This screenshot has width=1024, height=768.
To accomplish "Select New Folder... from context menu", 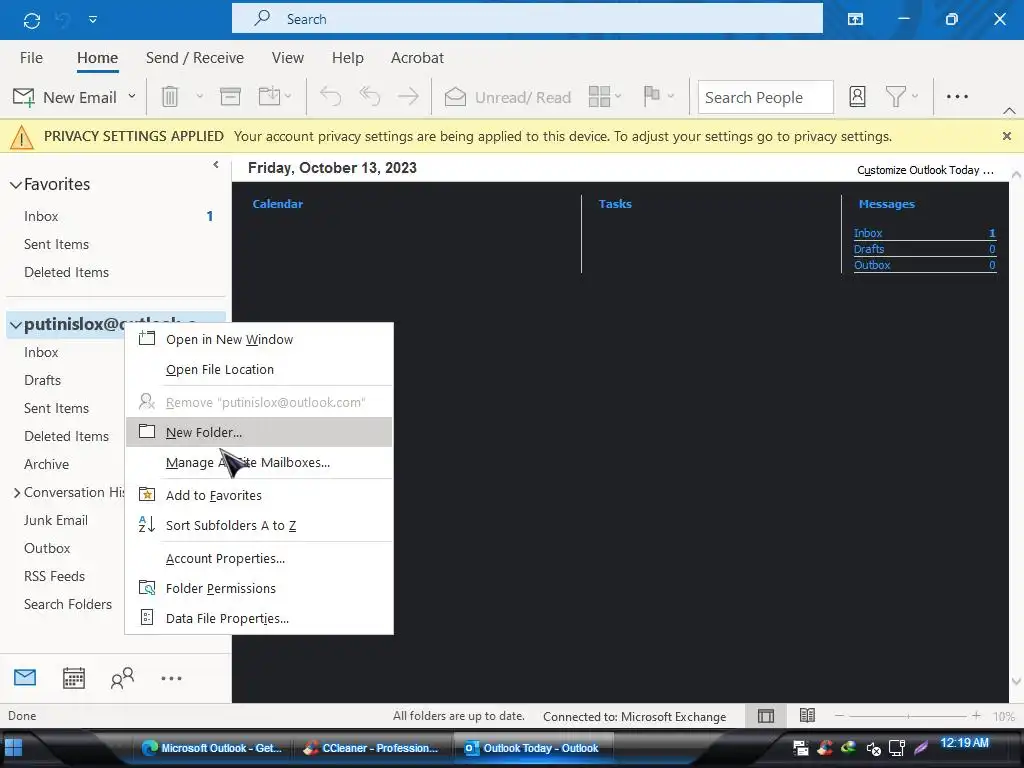I will click(x=259, y=432).
